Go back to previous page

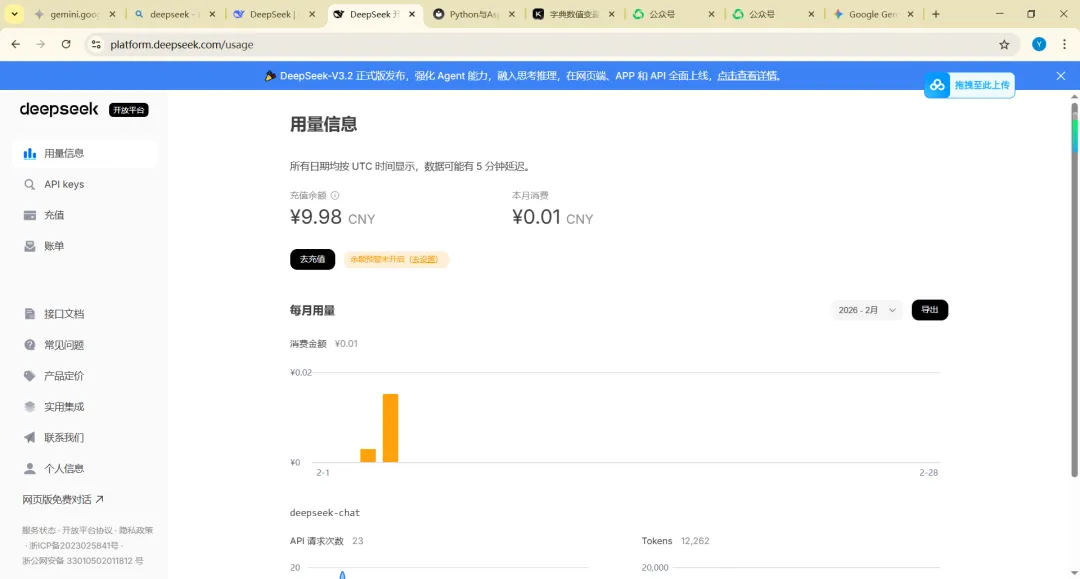16,45
